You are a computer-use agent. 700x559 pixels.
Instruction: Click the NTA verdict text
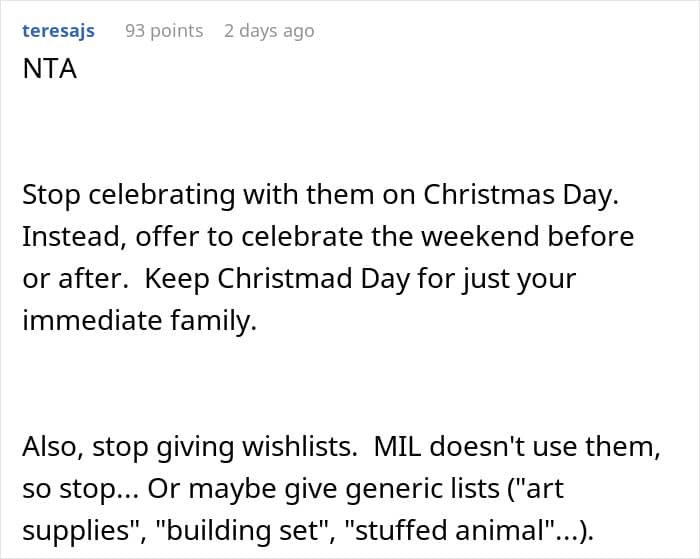(49, 71)
